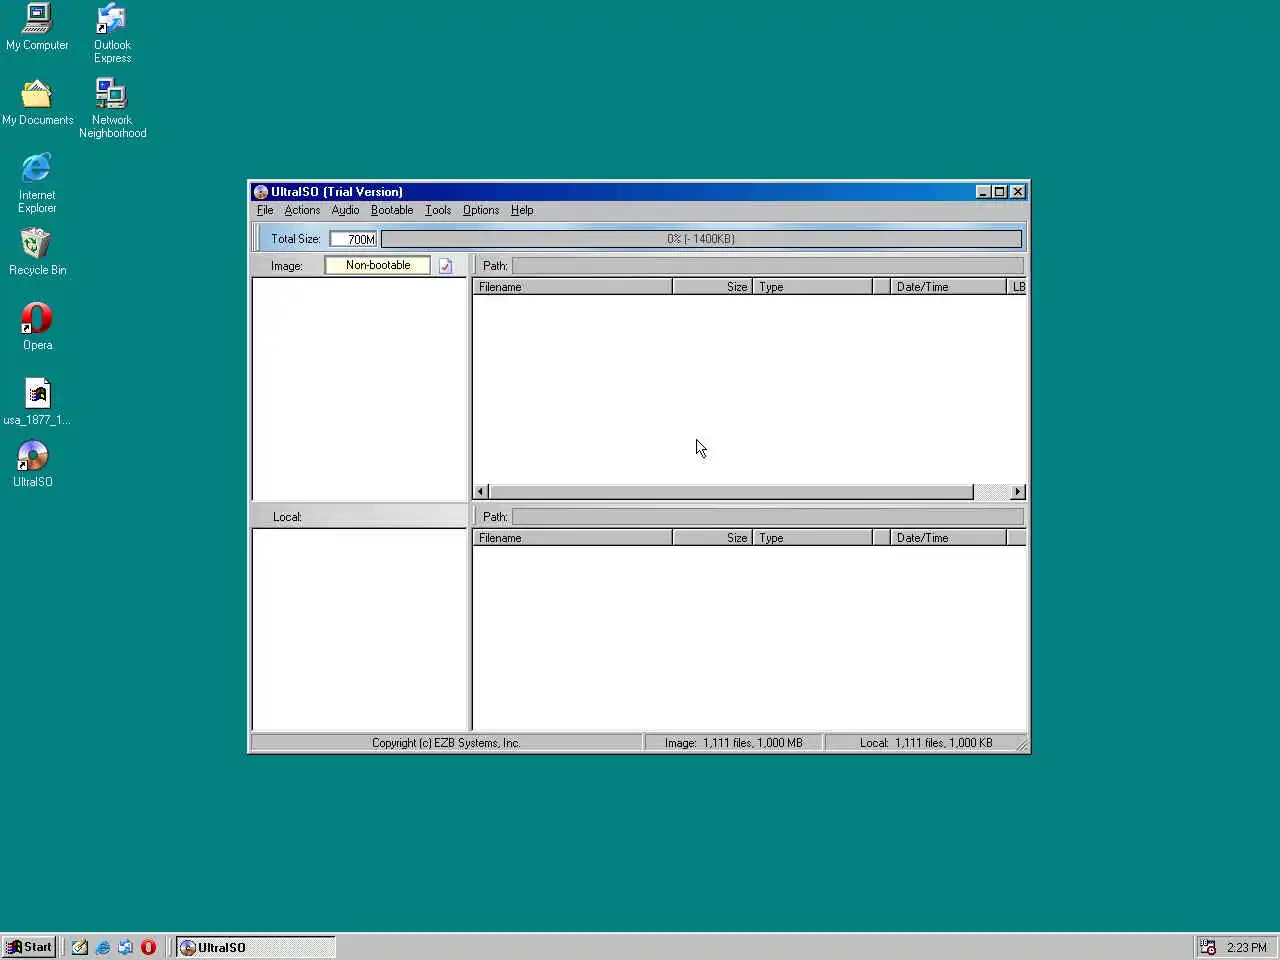Image resolution: width=1280 pixels, height=960 pixels.
Task: Click the Image: 1,111 files status text
Action: pyautogui.click(x=734, y=743)
